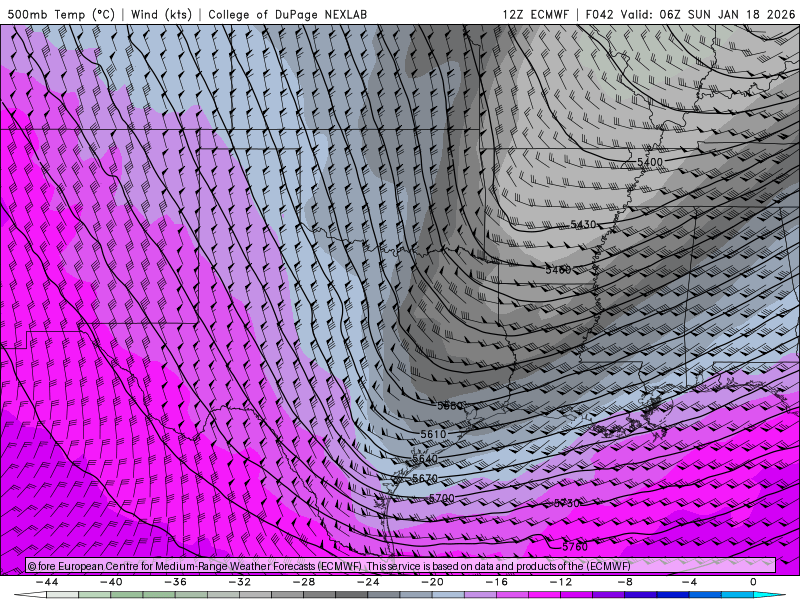This screenshot has height=600, width=800.
Task: Click the 5430 height contour label
Action: tap(583, 224)
